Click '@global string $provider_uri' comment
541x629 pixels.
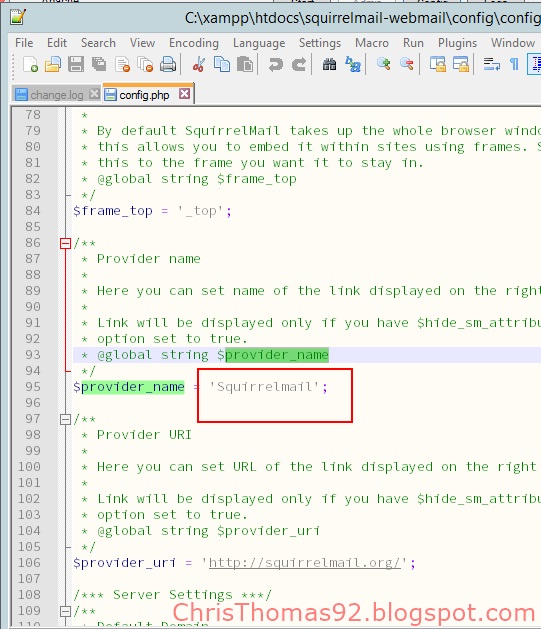point(209,531)
